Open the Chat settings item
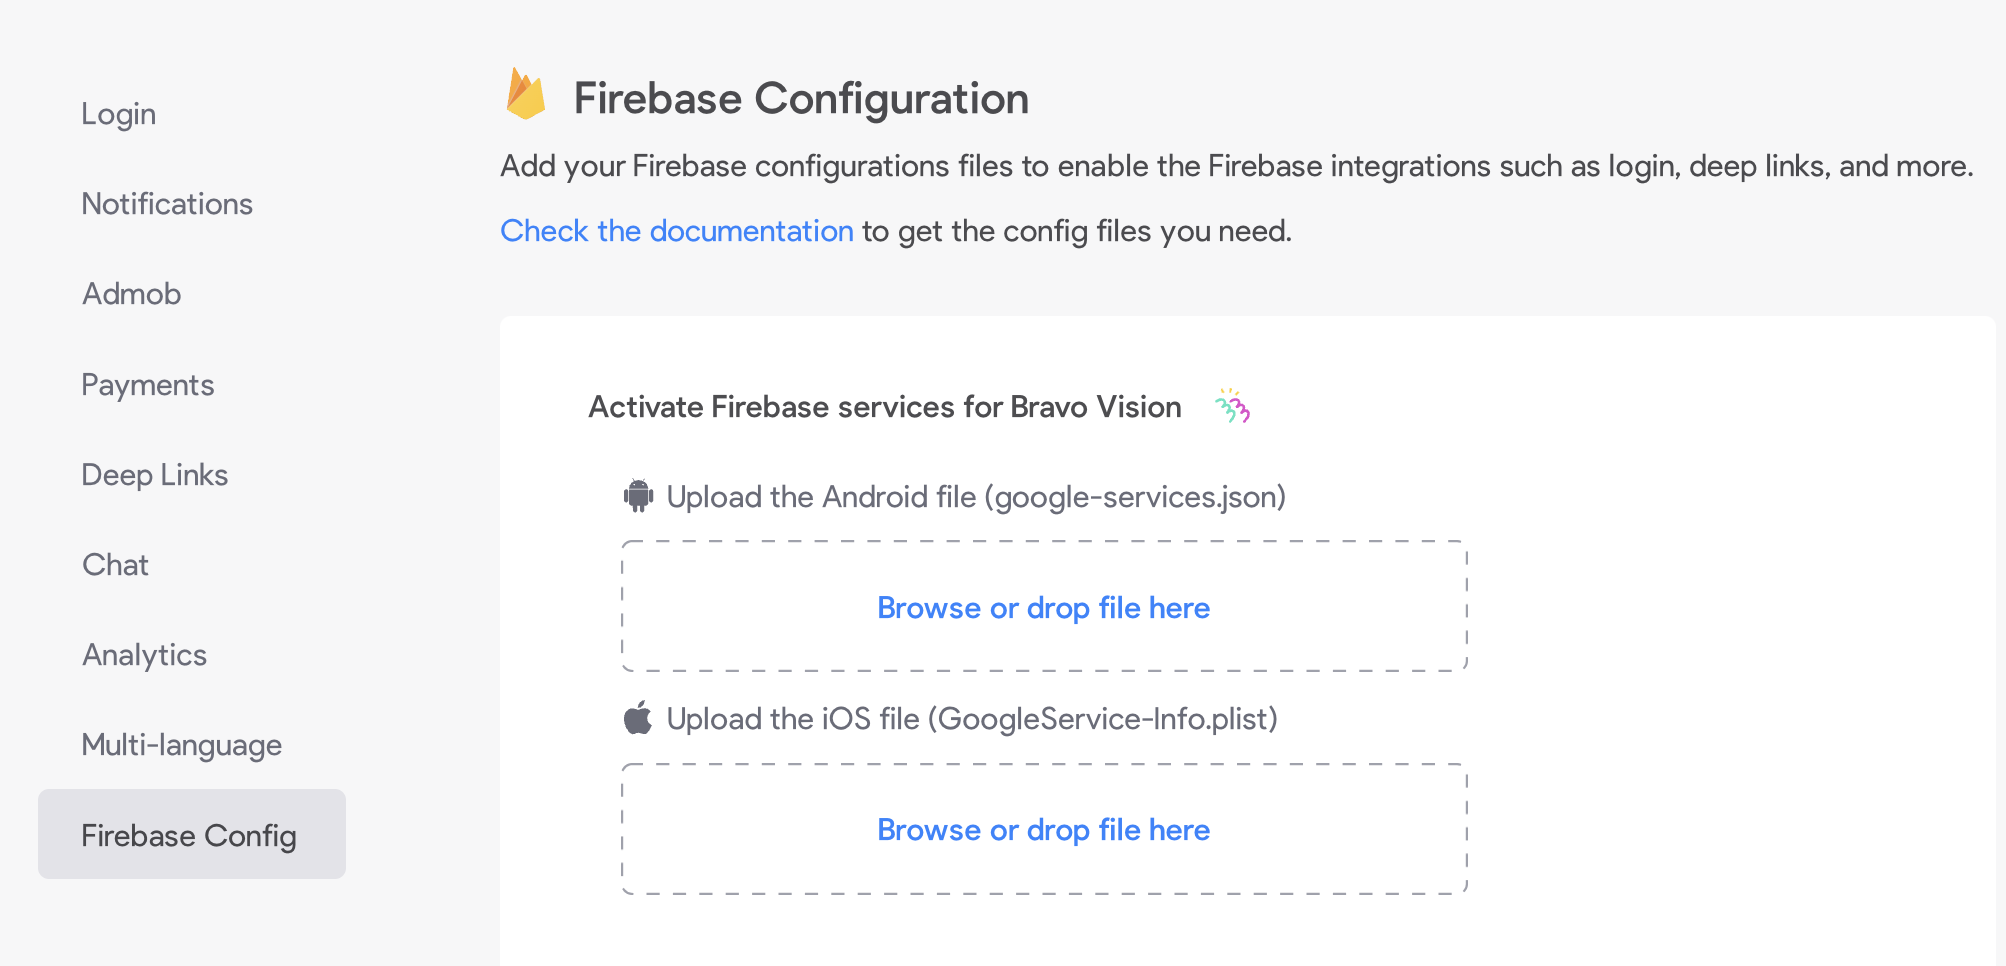Screen dimensions: 2006x966 [x=115, y=565]
